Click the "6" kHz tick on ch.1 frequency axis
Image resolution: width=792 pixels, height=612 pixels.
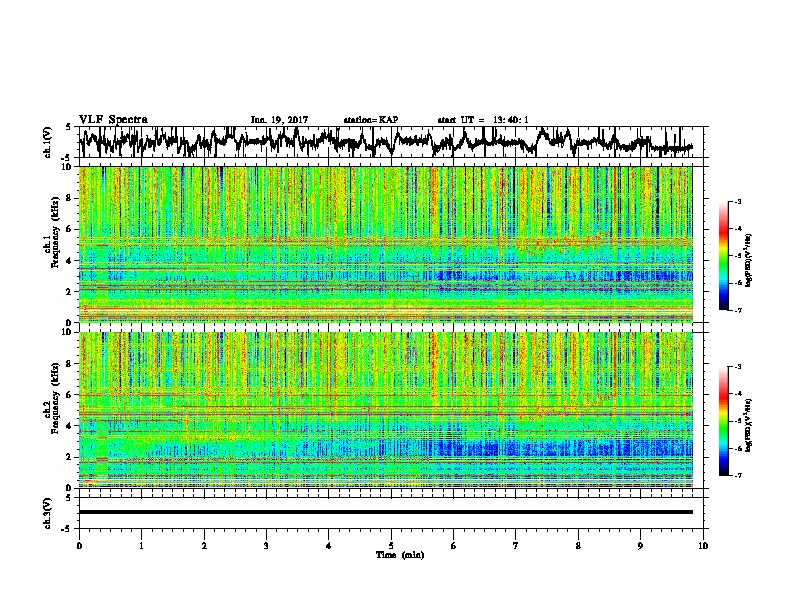(x=71, y=230)
